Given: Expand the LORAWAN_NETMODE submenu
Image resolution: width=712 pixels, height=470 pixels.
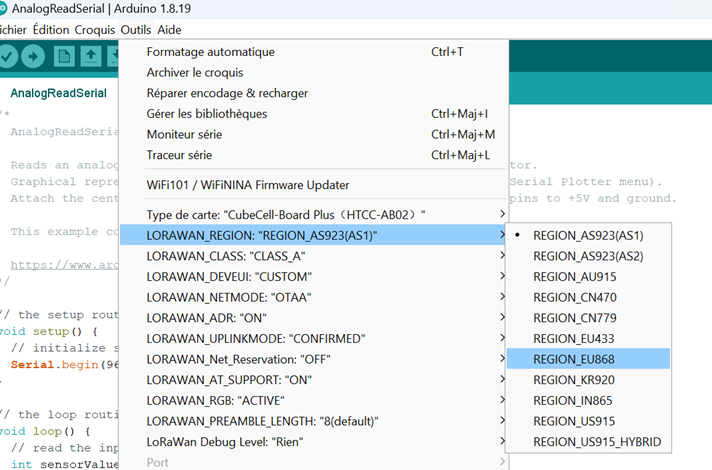Looking at the screenshot, I should 313,297.
